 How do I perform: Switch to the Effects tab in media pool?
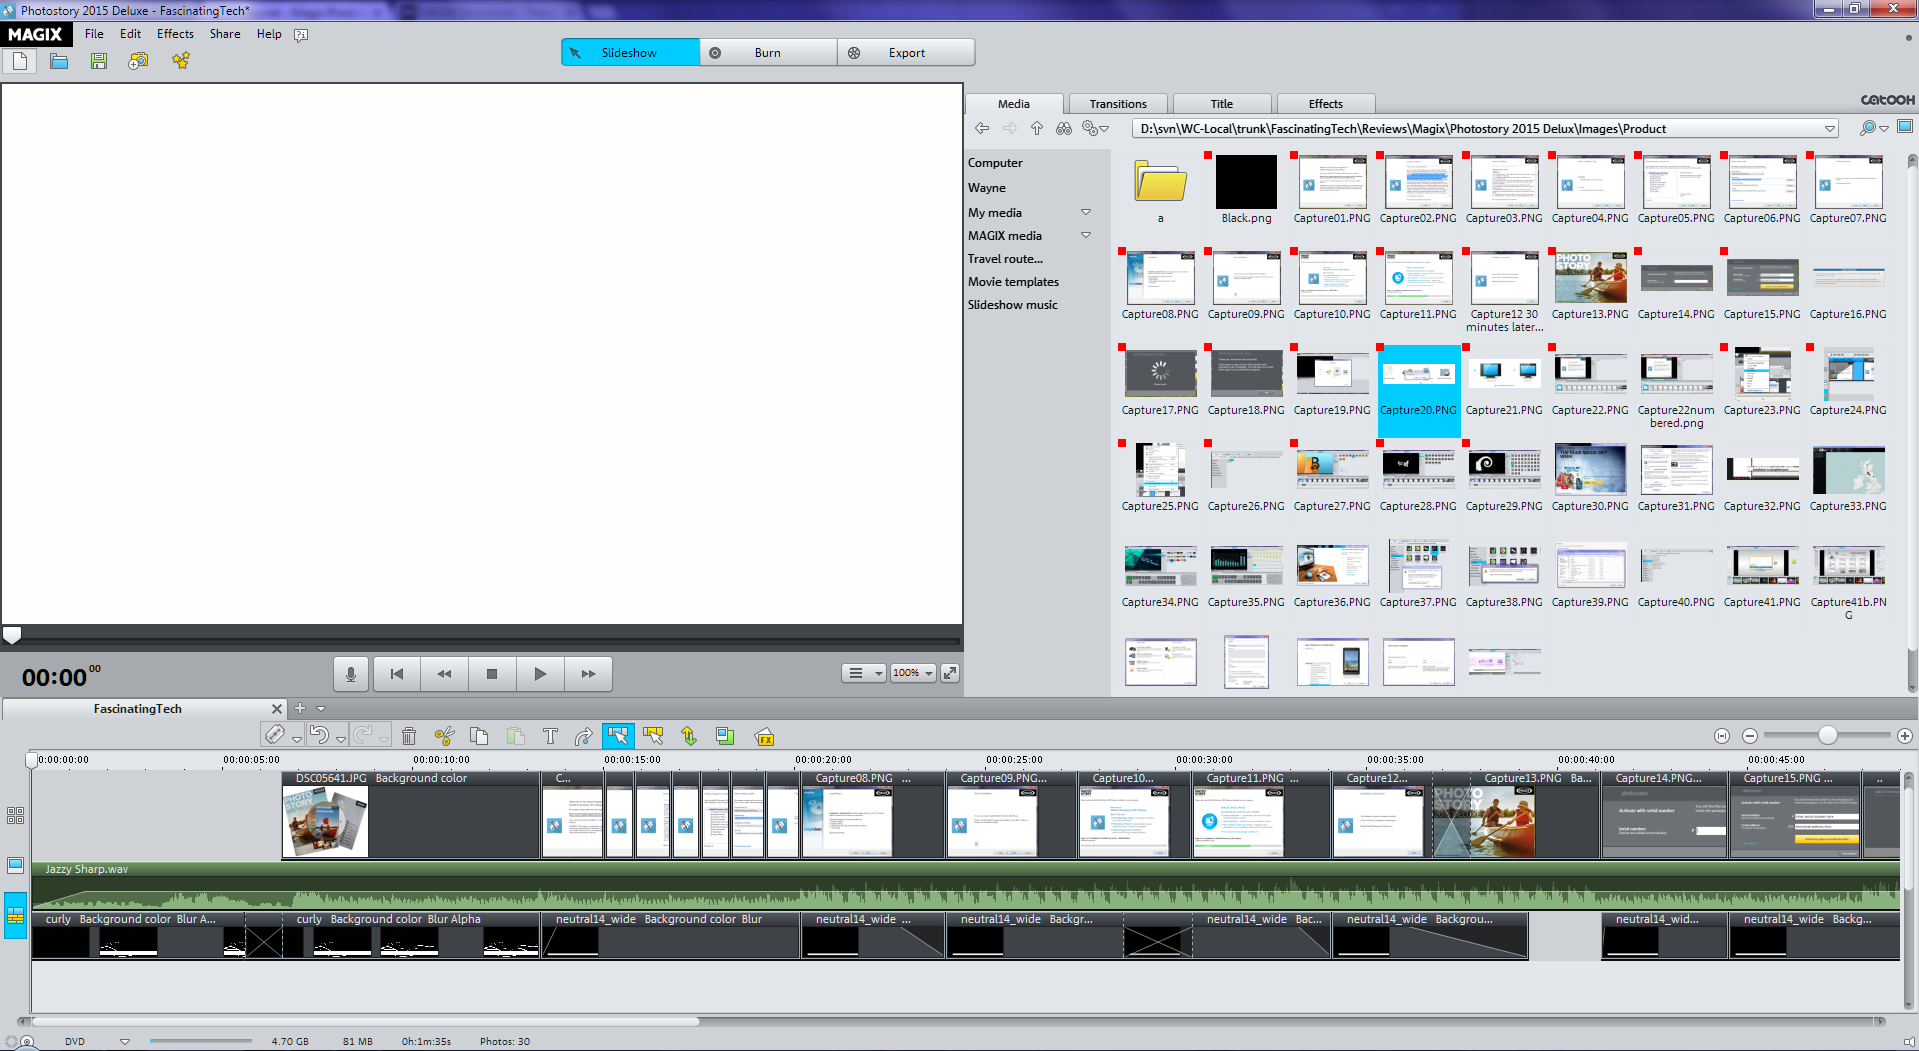tap(1326, 104)
